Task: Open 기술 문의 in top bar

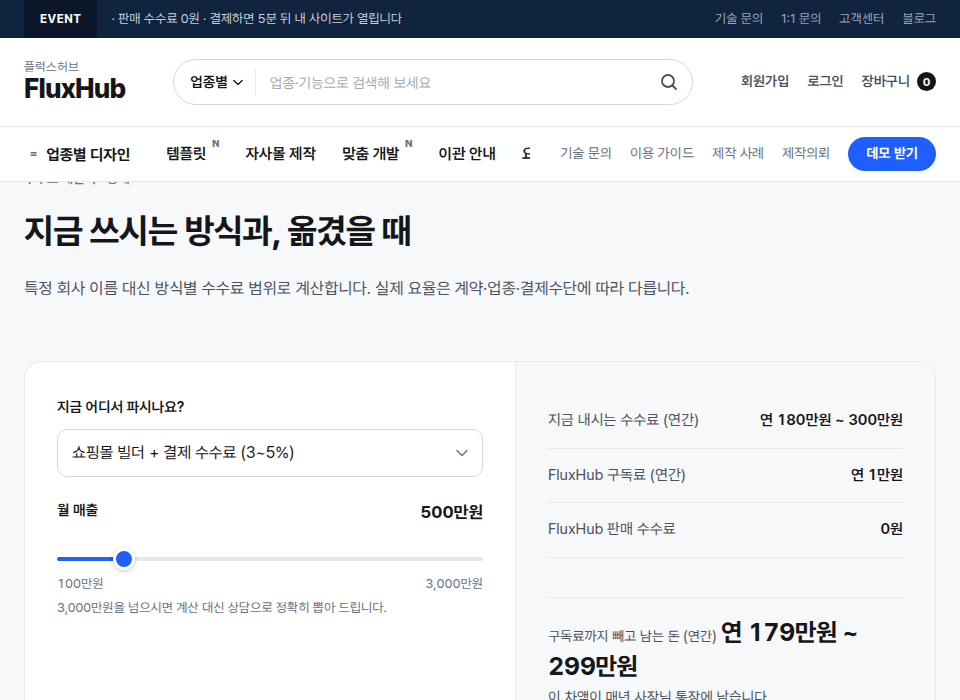Action: pyautogui.click(x=738, y=18)
